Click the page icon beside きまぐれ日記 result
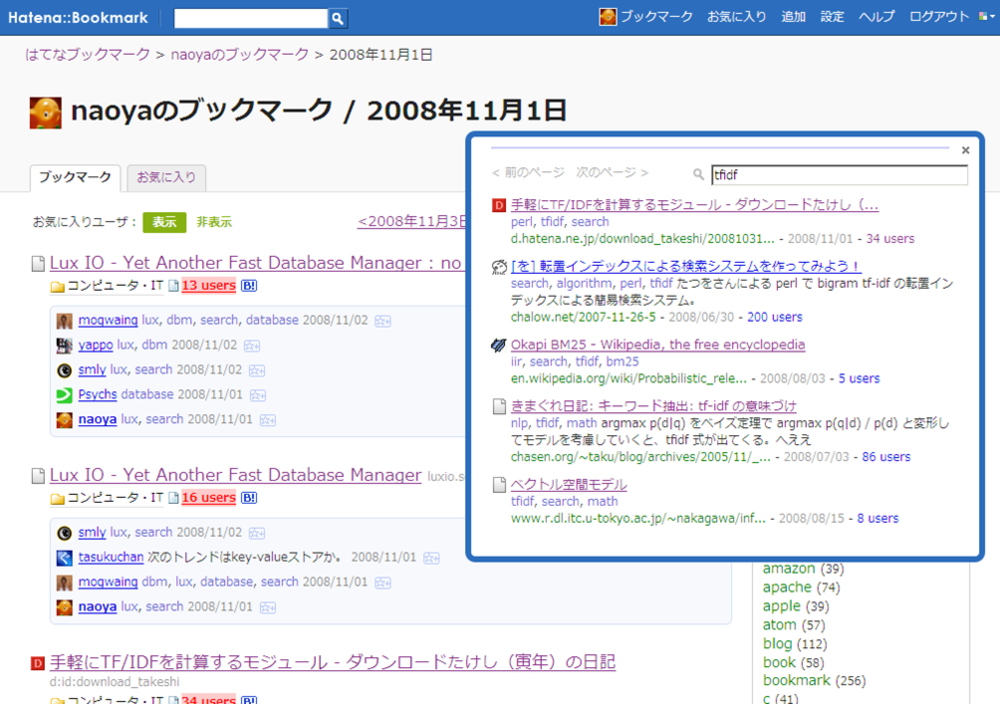Viewport: 1000px width, 704px height. (499, 407)
